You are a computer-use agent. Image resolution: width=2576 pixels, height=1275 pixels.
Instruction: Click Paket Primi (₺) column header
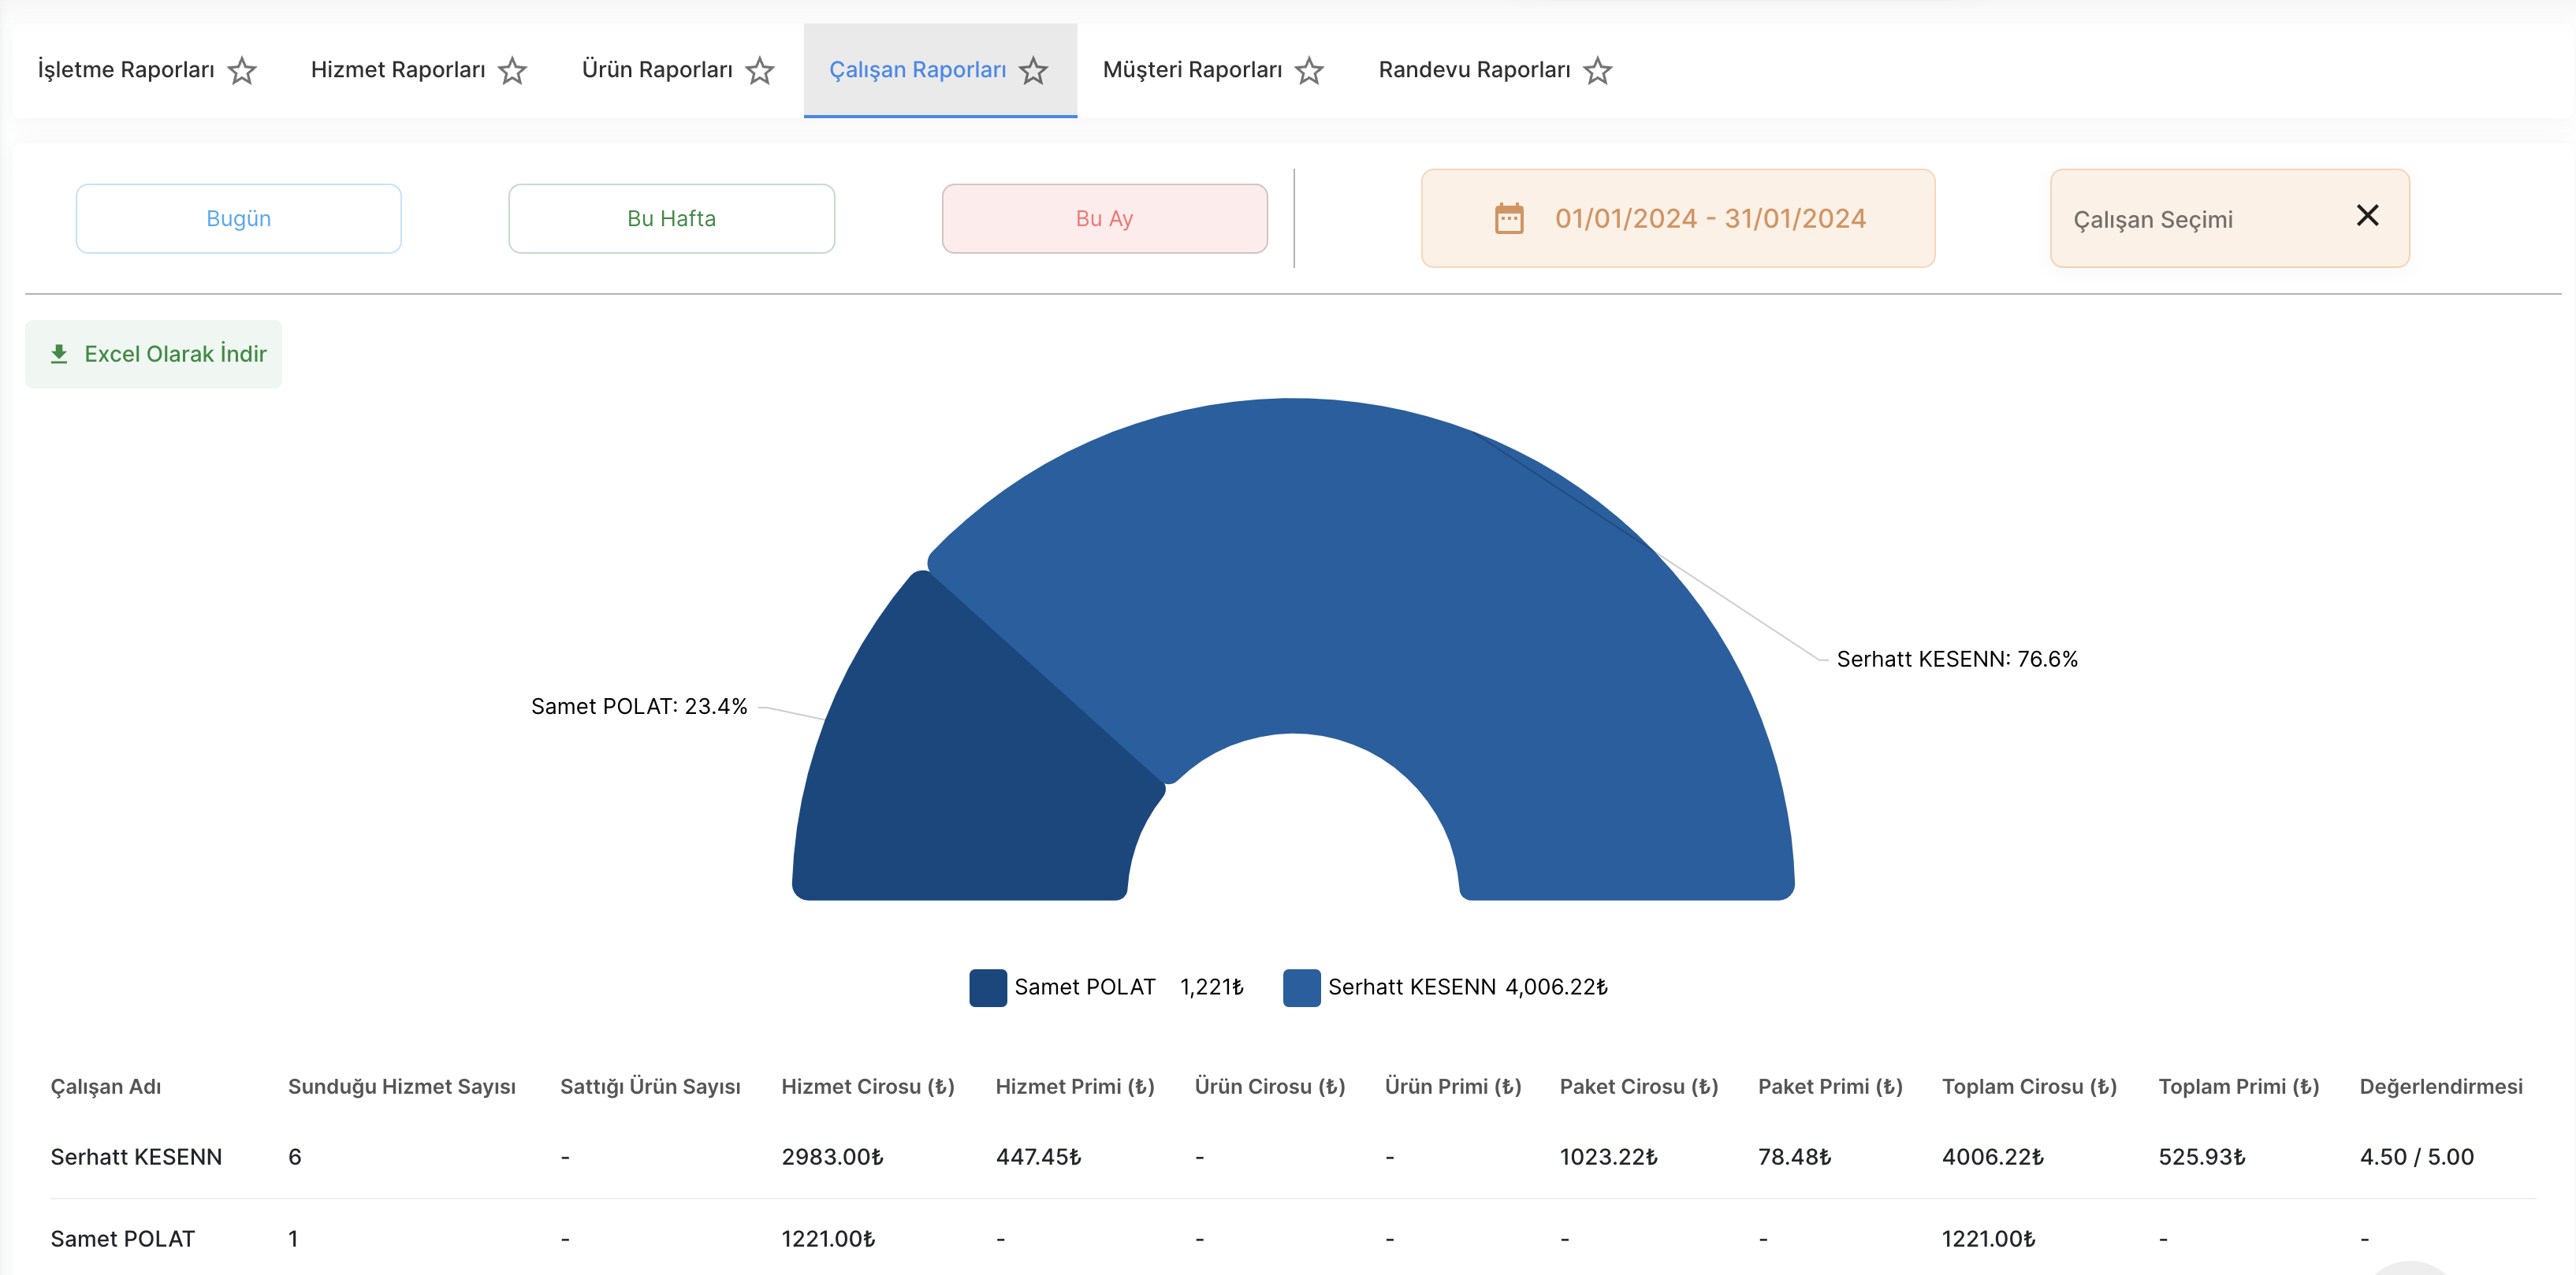tap(1830, 1086)
